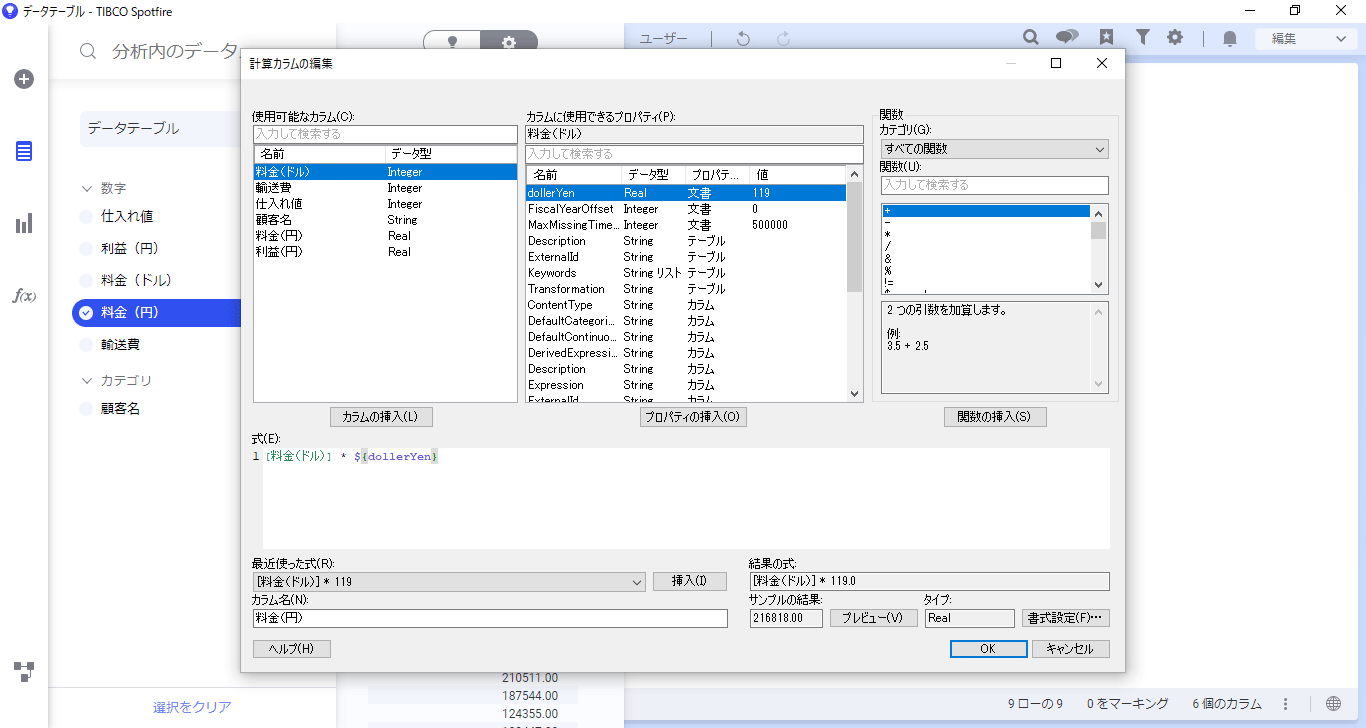Select 顧客名 String row in columns list
1366x728 pixels.
click(385, 220)
